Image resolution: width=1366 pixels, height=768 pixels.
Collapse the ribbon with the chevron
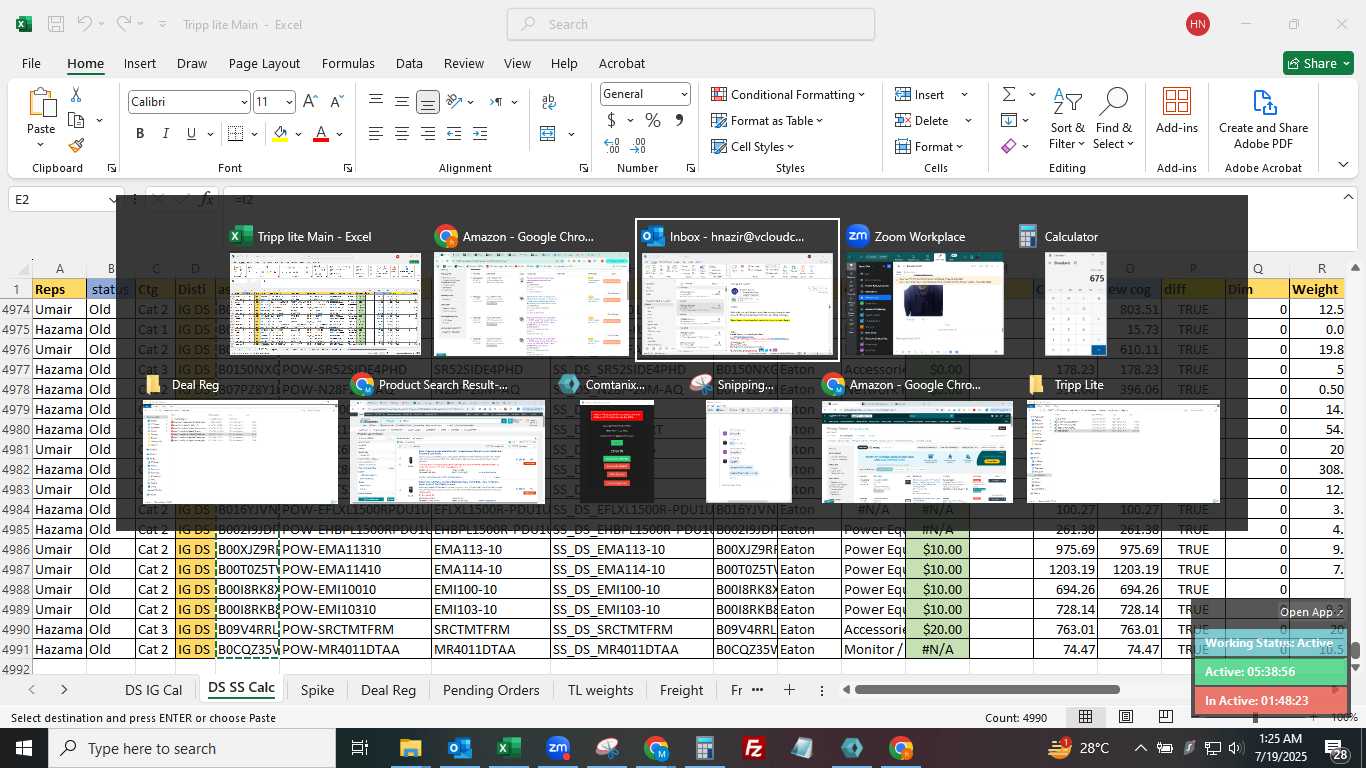click(1343, 165)
